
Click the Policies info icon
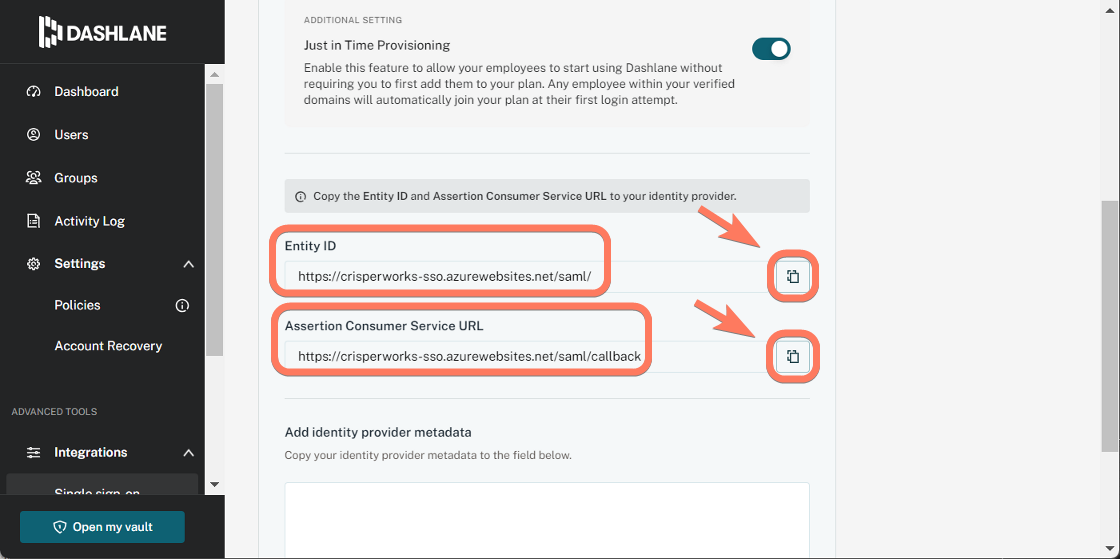click(x=182, y=306)
